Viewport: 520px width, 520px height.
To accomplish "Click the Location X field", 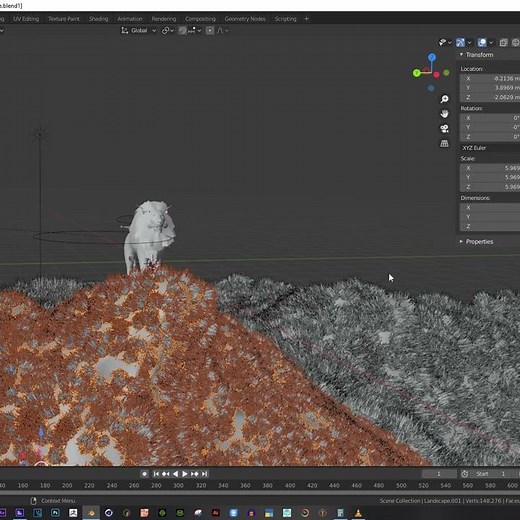I will tap(490, 78).
